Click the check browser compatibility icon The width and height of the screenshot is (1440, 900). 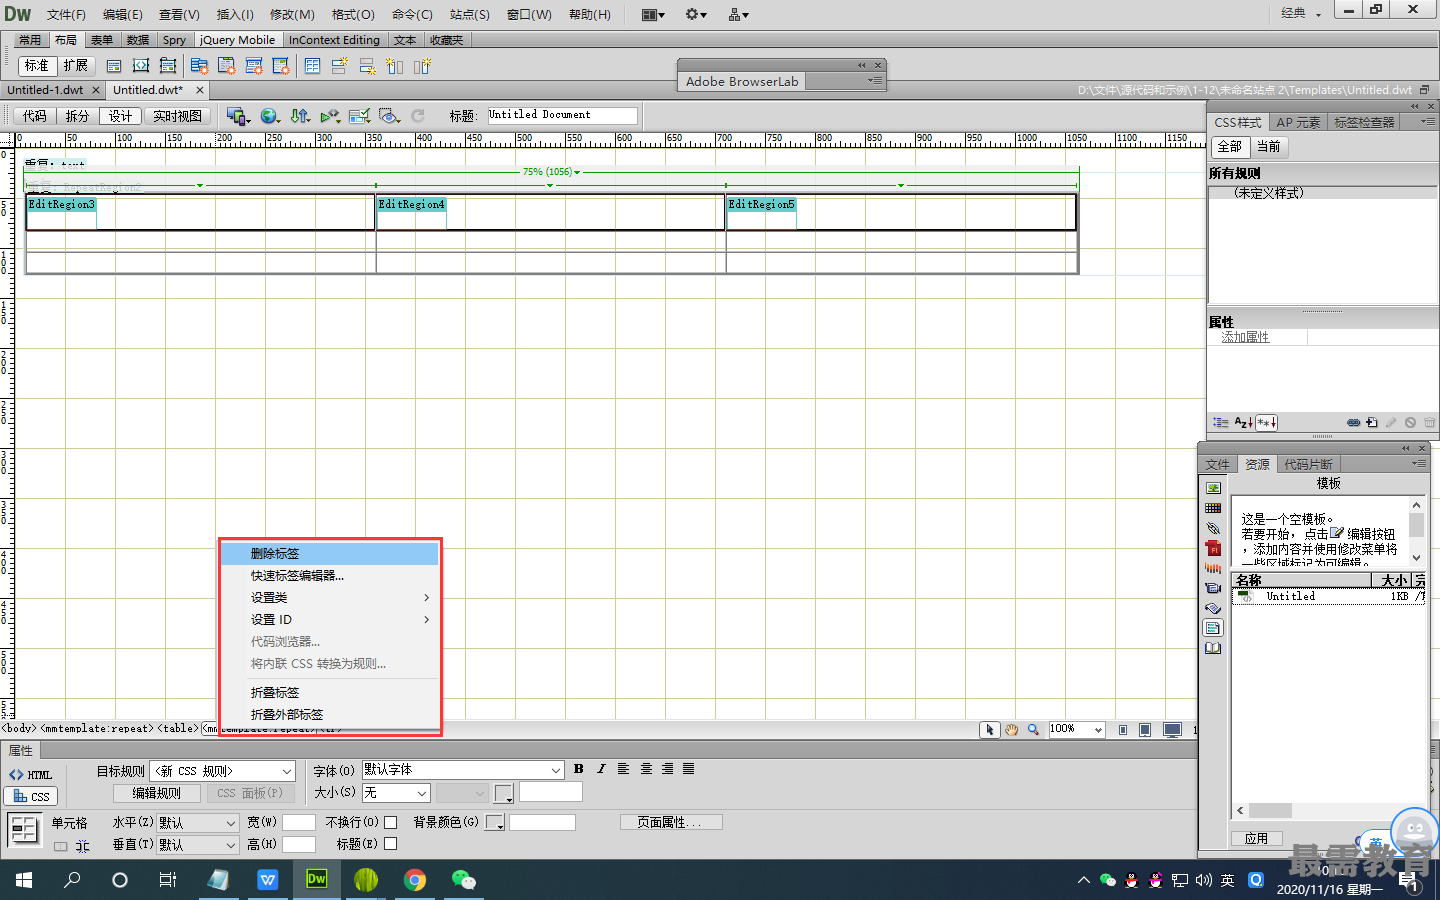(x=359, y=116)
